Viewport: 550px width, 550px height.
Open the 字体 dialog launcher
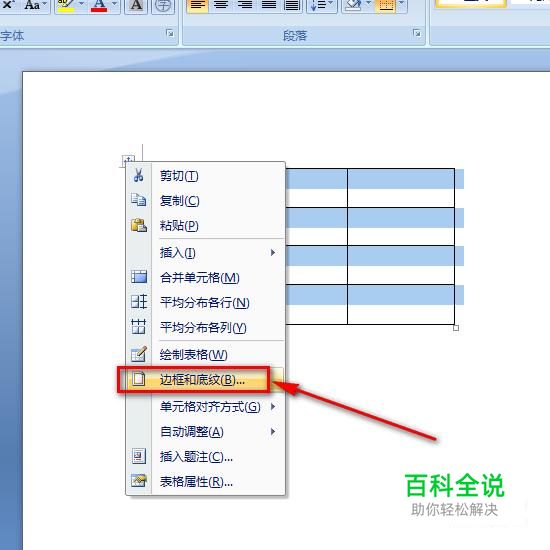[170, 34]
